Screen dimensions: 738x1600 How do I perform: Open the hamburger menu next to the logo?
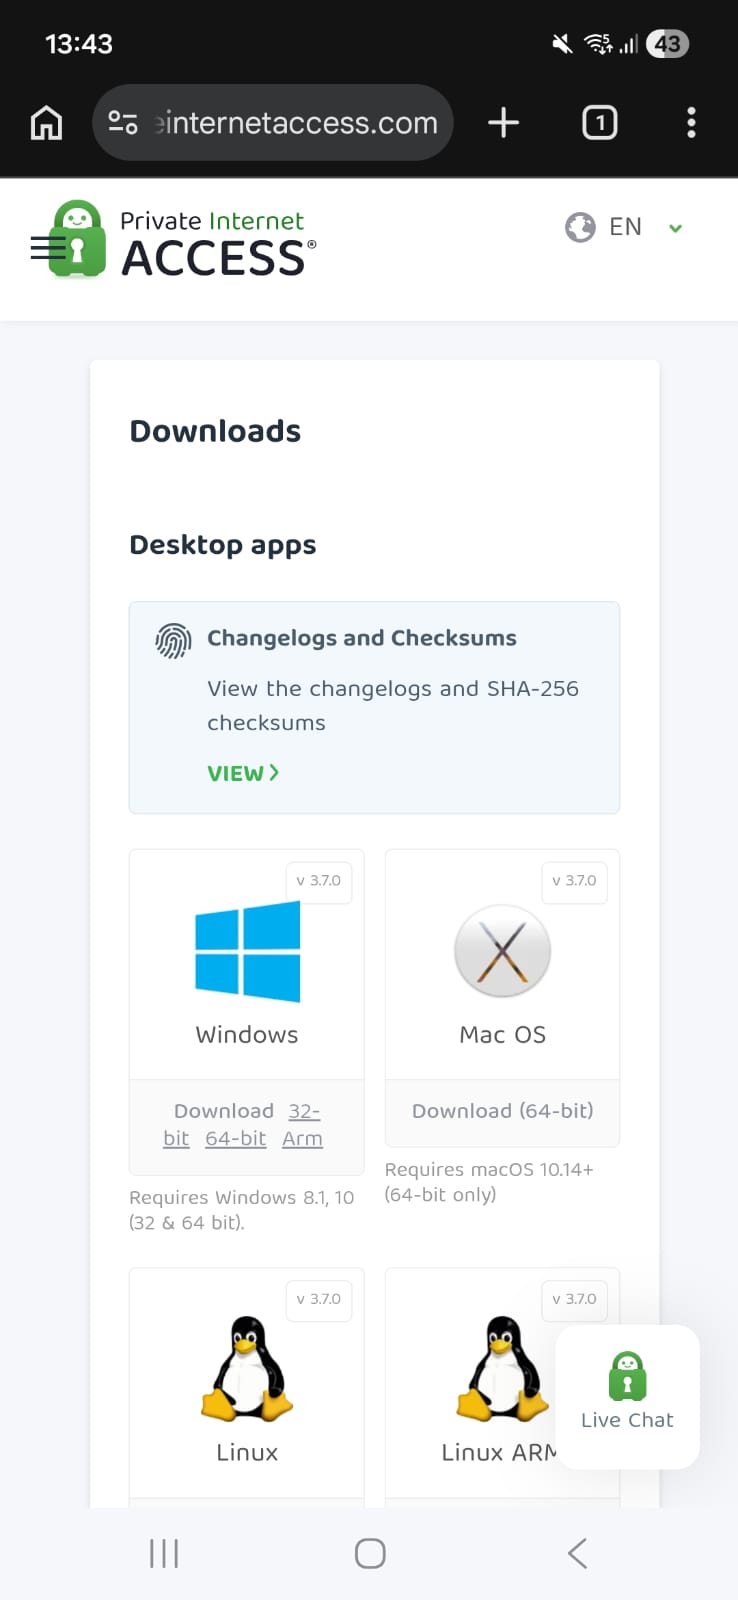coord(44,247)
